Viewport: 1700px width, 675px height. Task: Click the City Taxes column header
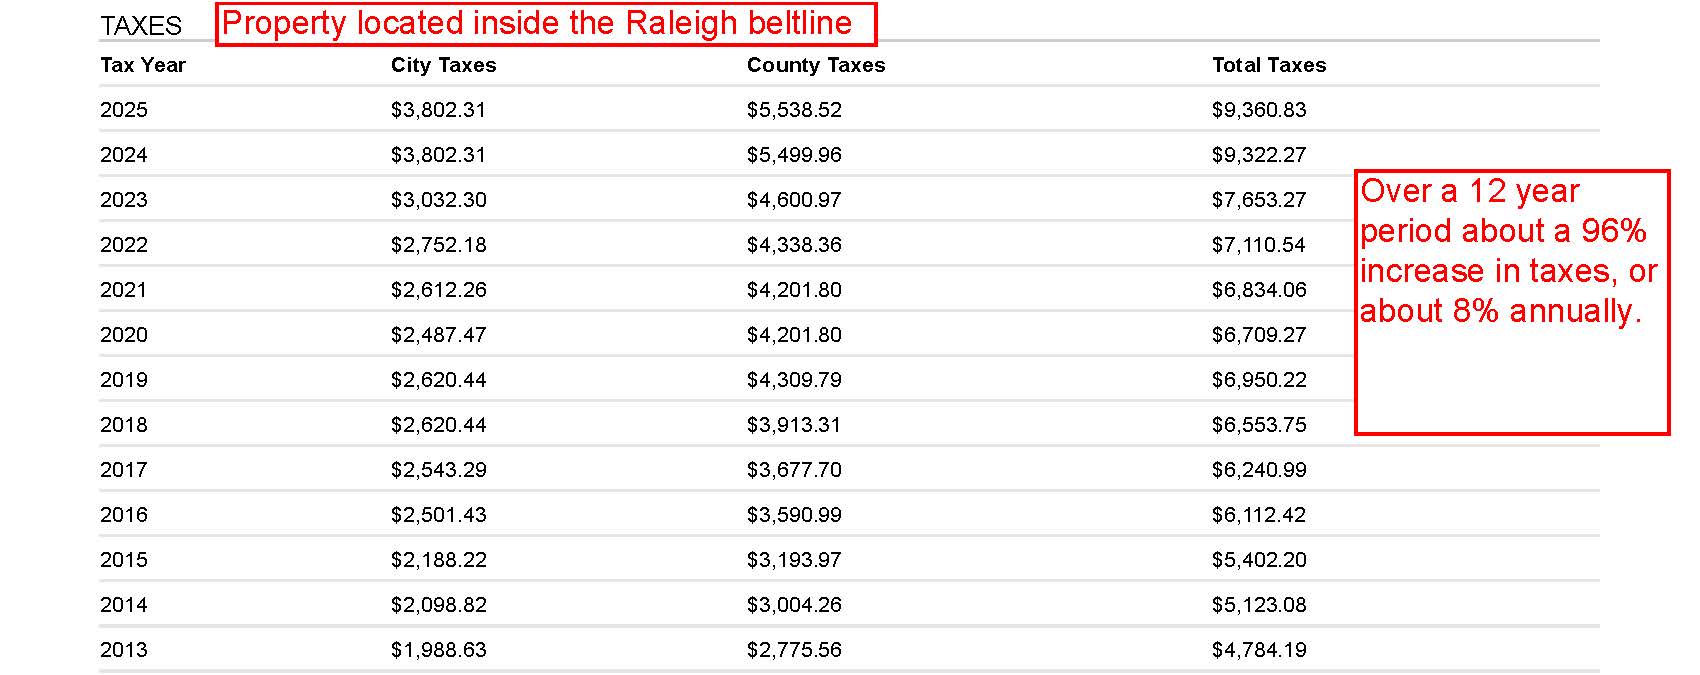click(x=443, y=65)
